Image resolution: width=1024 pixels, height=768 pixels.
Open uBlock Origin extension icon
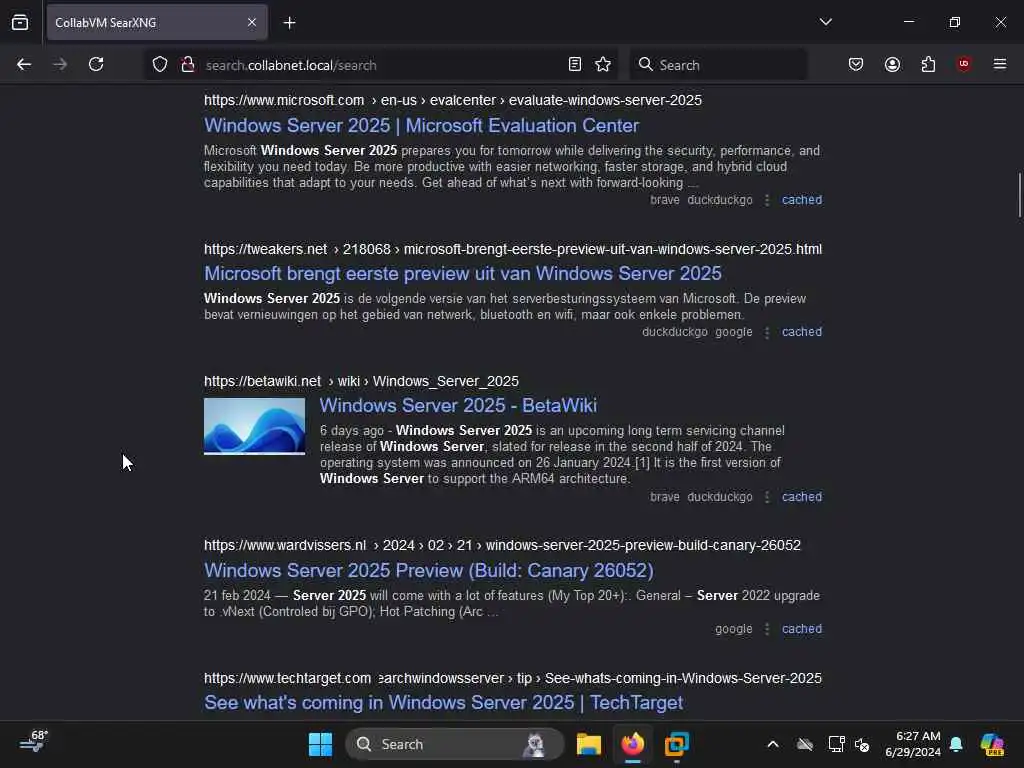pos(963,64)
